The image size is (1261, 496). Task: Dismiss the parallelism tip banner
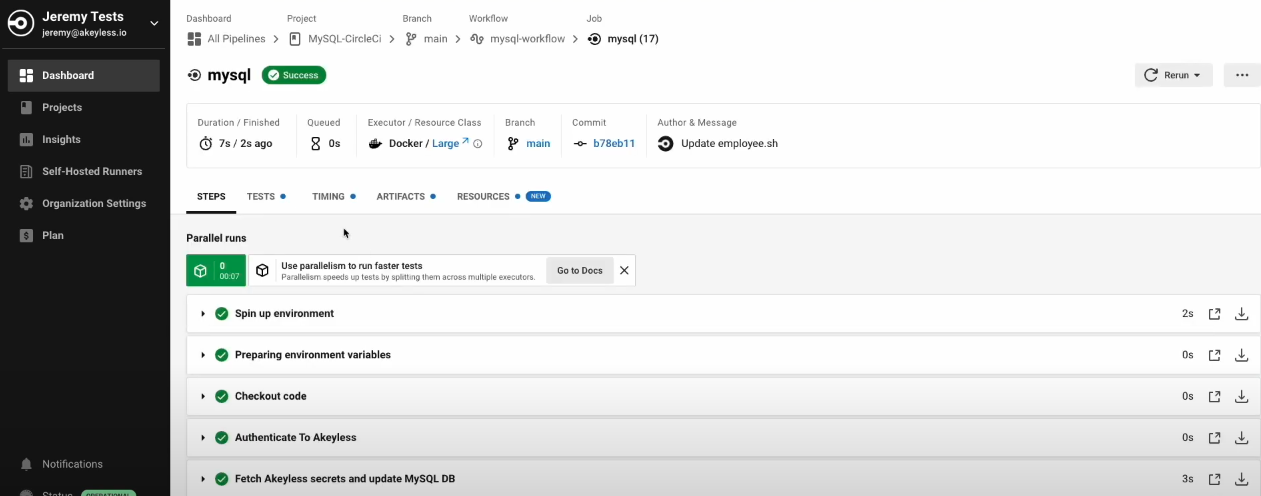(624, 270)
